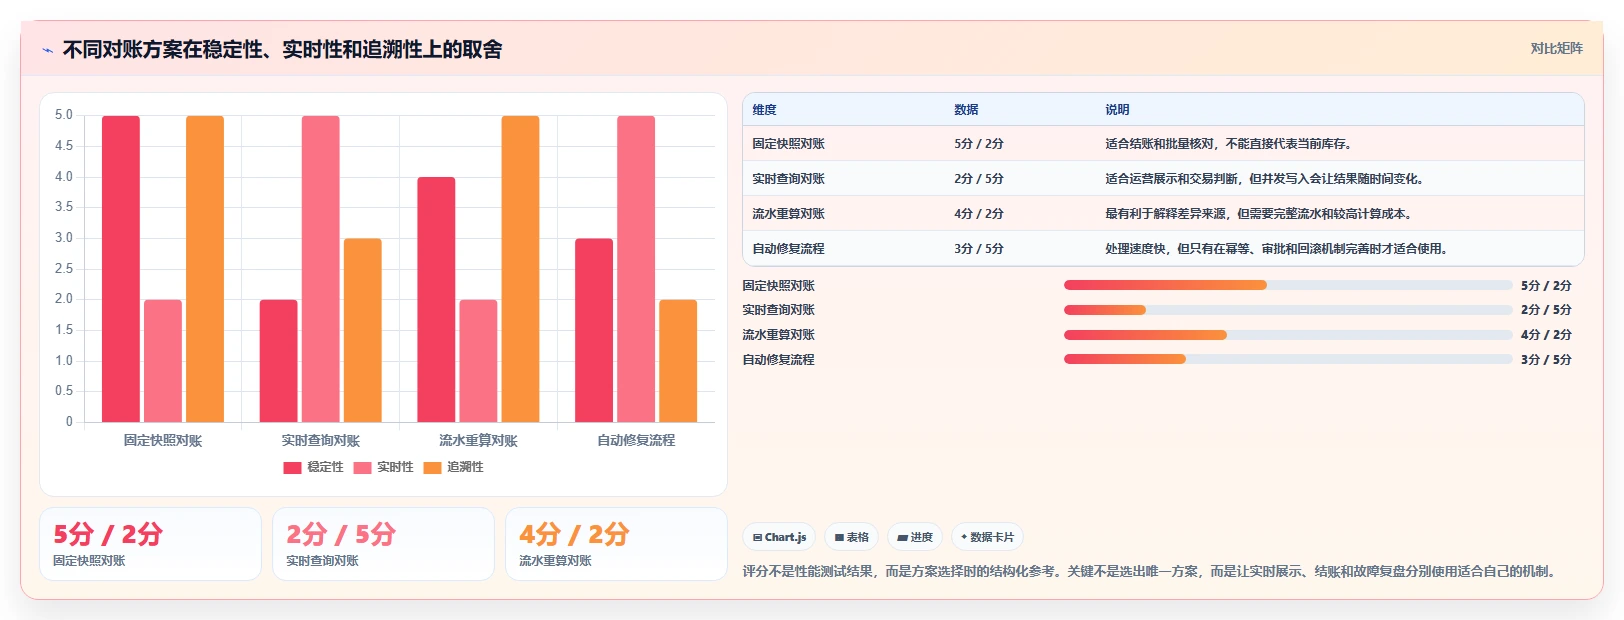The width and height of the screenshot is (1624, 620).
Task: Click the red 稳定性 bar for 流水重算对账
Action: [x=436, y=300]
